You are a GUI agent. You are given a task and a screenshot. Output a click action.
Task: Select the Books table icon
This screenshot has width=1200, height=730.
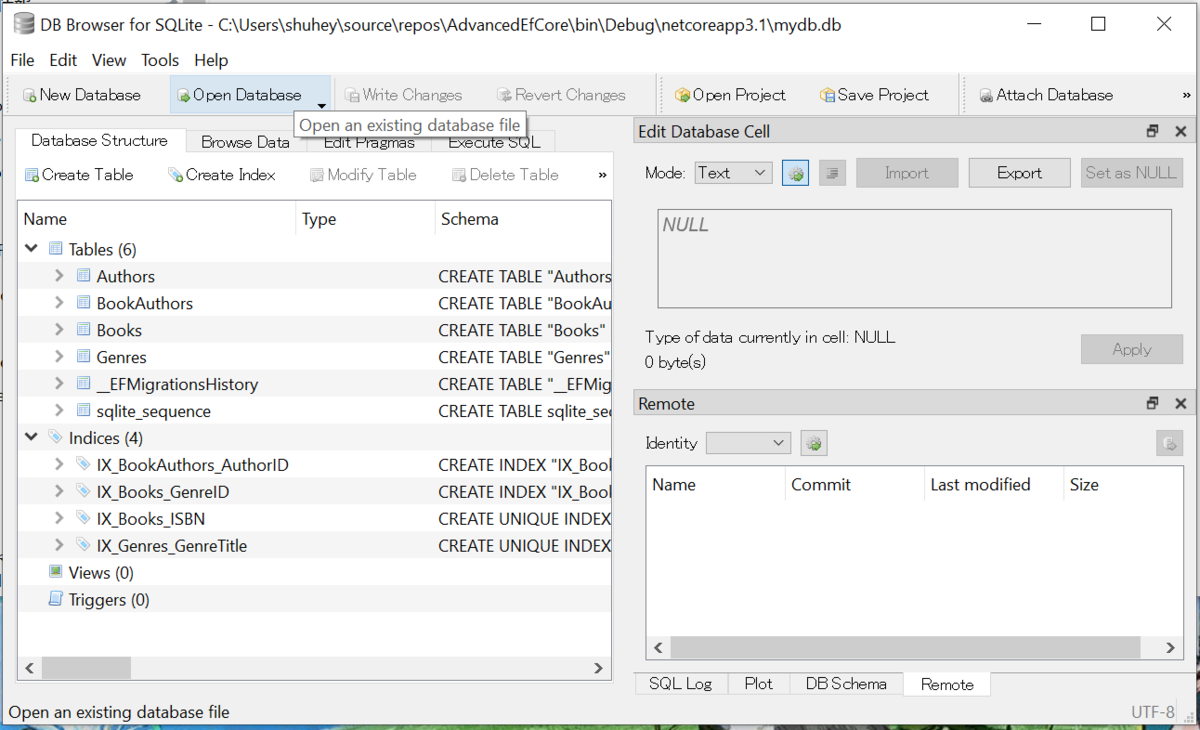pyautogui.click(x=83, y=330)
